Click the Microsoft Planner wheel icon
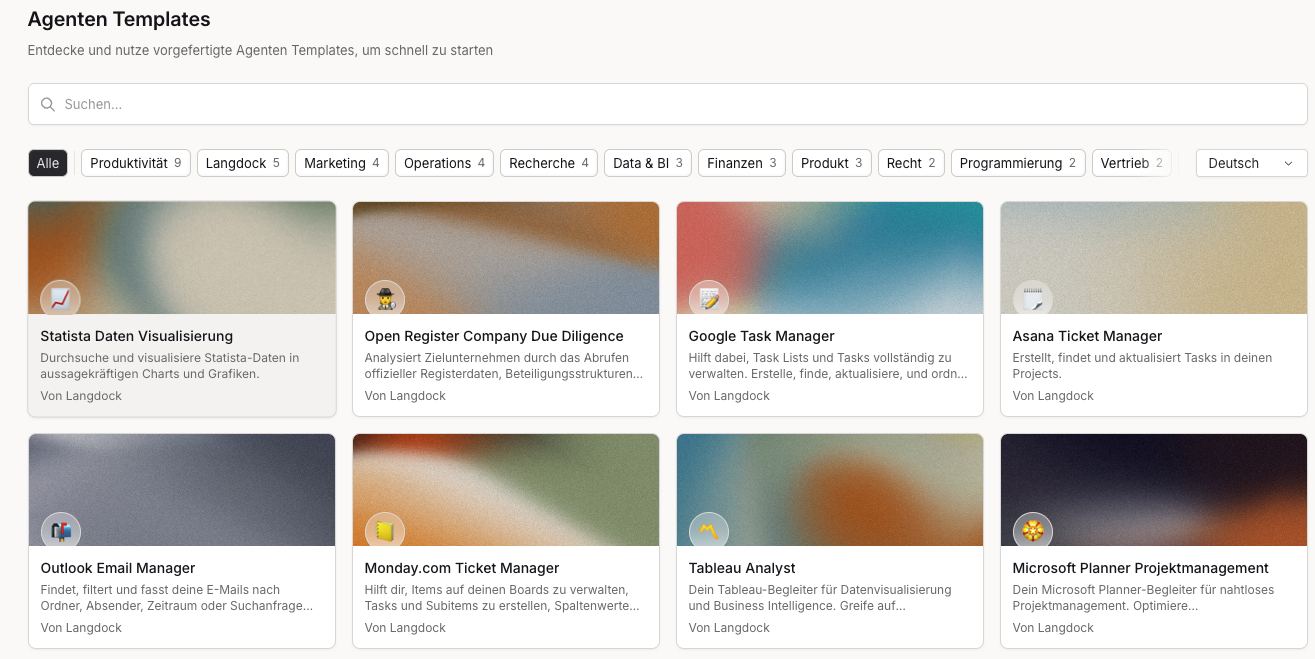 (x=1033, y=531)
